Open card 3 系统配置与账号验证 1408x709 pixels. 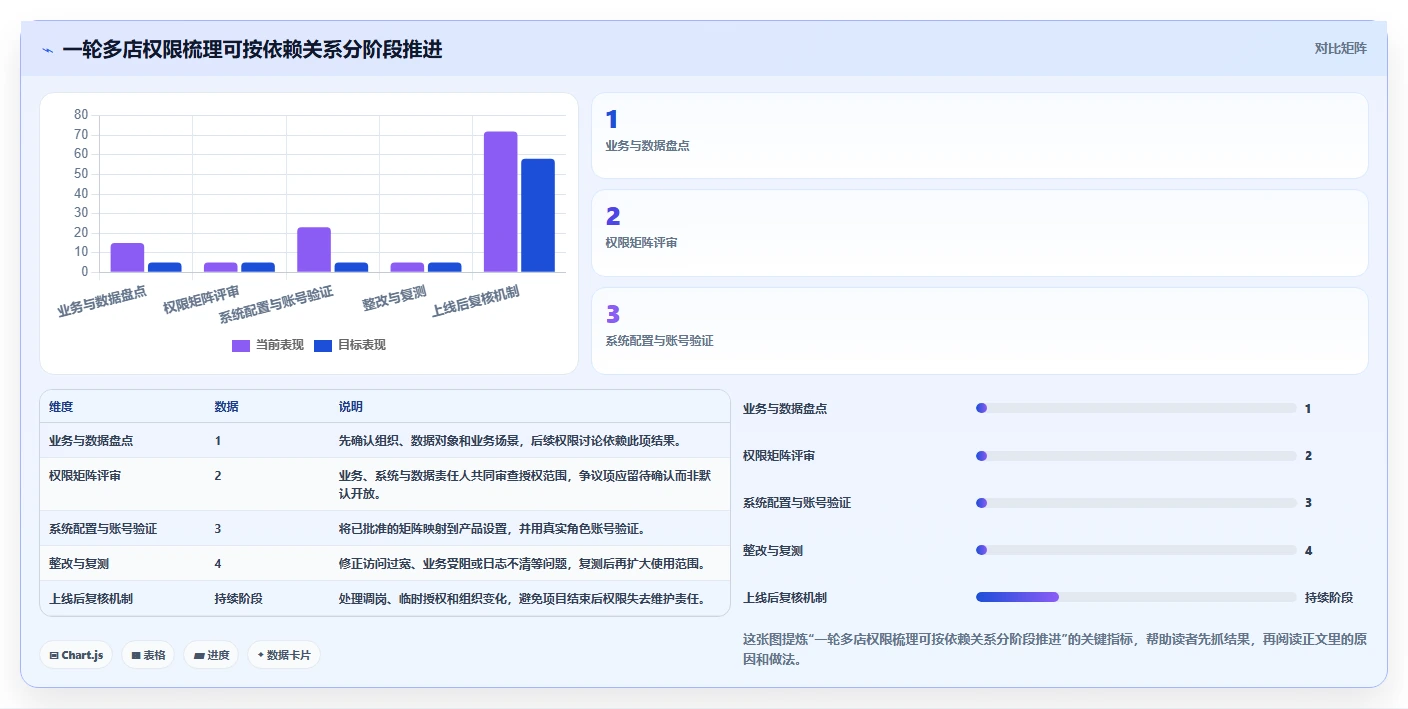[980, 331]
